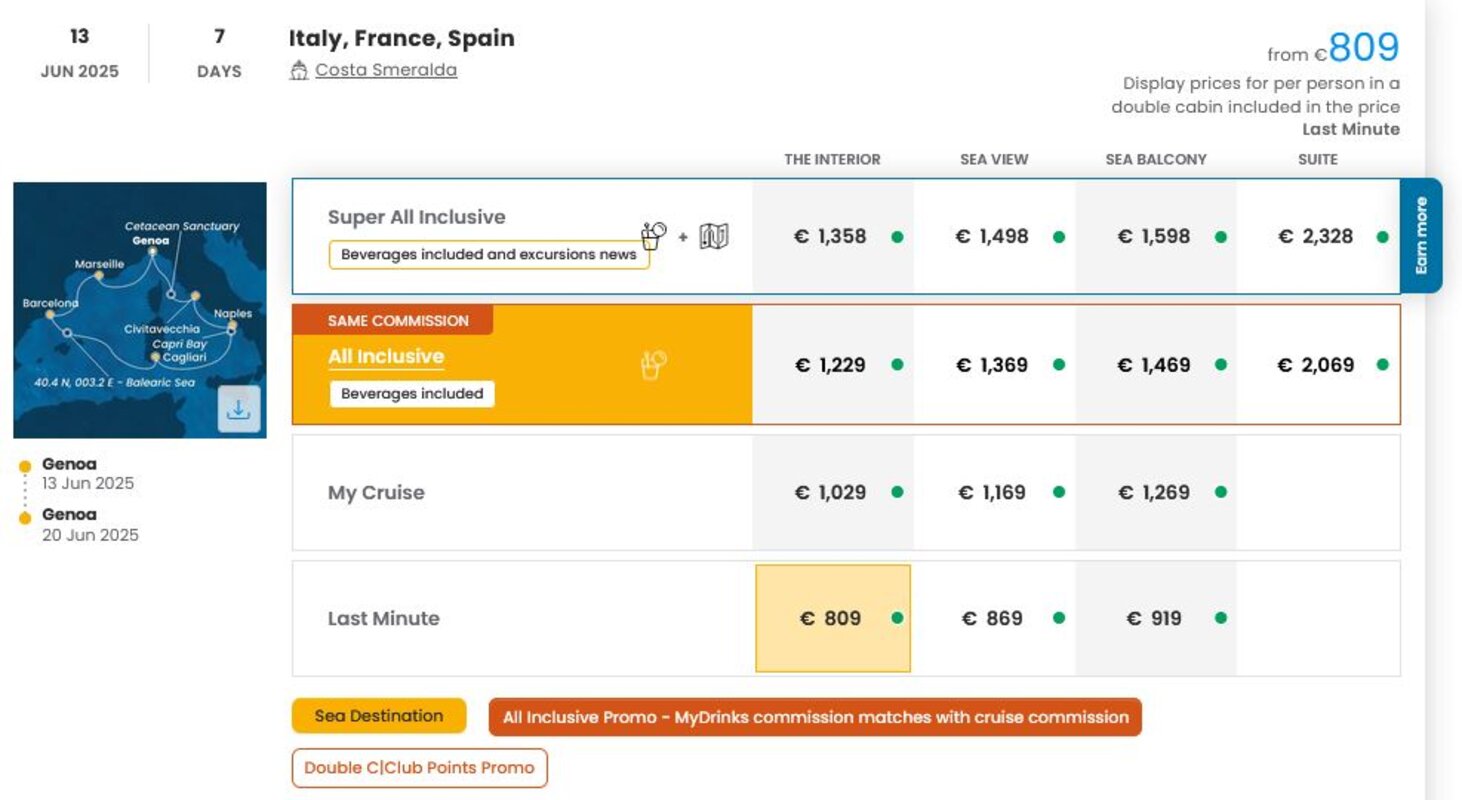Click the All Inclusive Promo MyDrinks banner
This screenshot has width=1462, height=800.
click(x=815, y=717)
